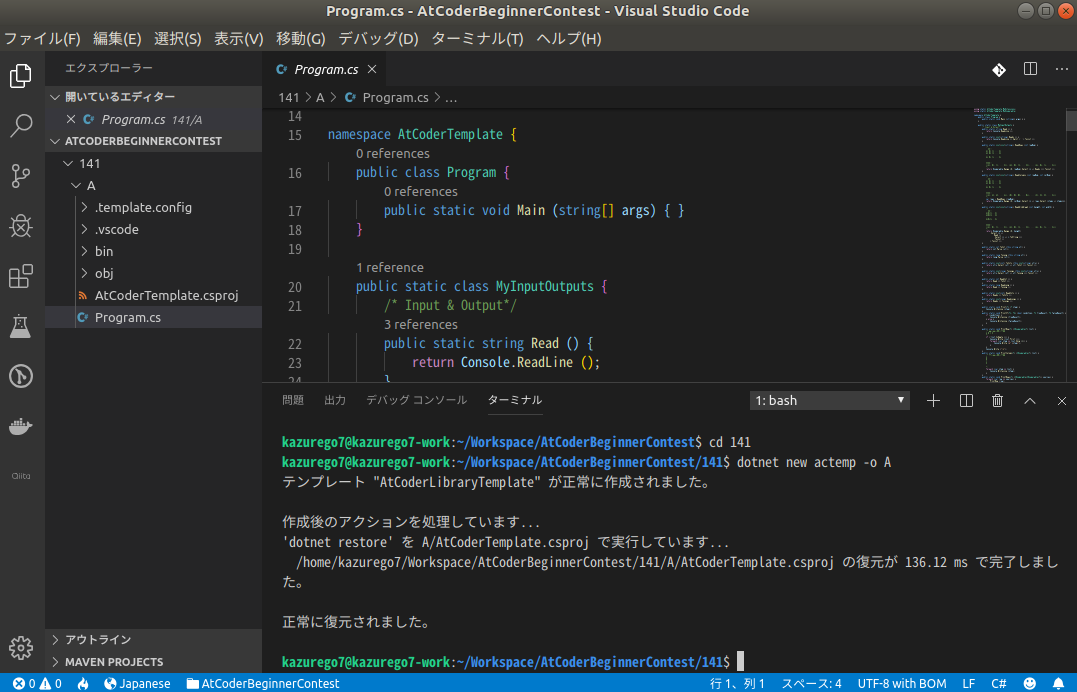The width and height of the screenshot is (1077, 692).
Task: Open the 移動(G) menu
Action: pos(301,38)
